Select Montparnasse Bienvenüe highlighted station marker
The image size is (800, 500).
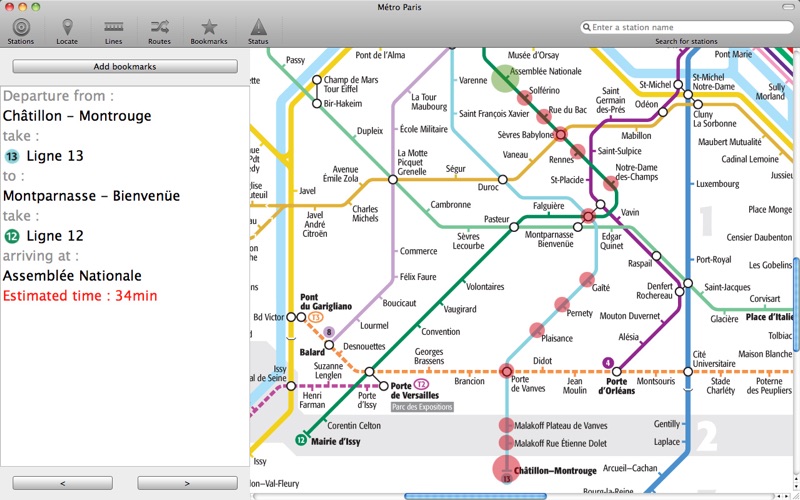point(588,216)
